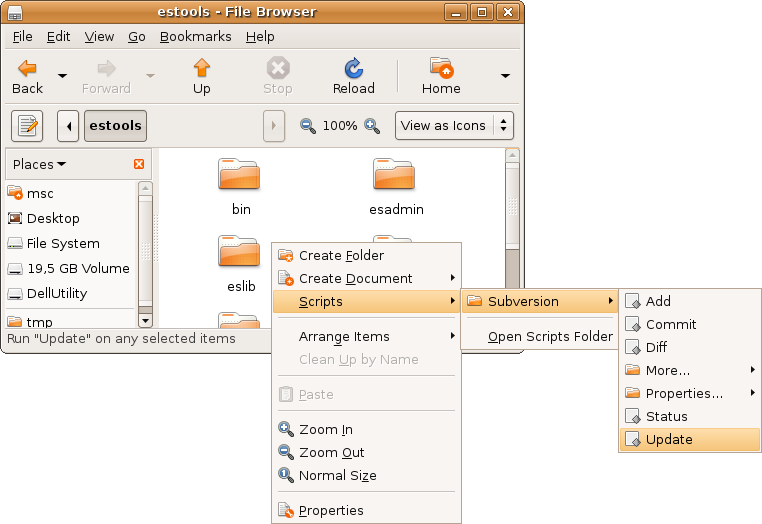The height and width of the screenshot is (524, 762).
Task: Open Back history dropdown arrow
Action: (x=62, y=76)
